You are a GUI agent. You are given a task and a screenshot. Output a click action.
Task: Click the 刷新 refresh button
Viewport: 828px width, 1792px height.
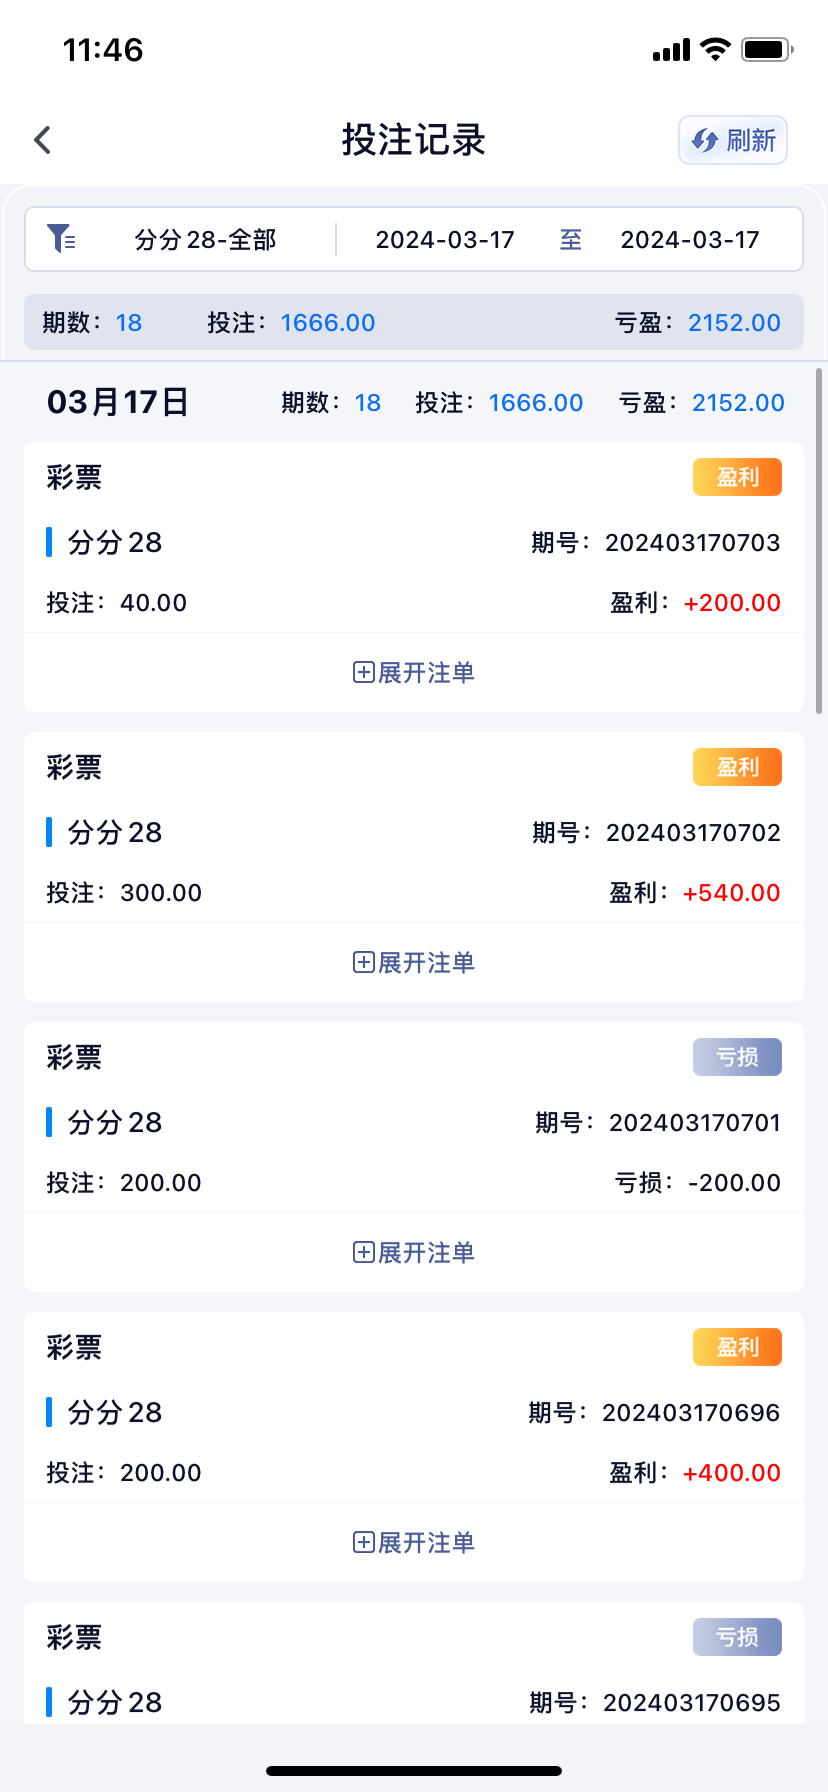(x=733, y=140)
